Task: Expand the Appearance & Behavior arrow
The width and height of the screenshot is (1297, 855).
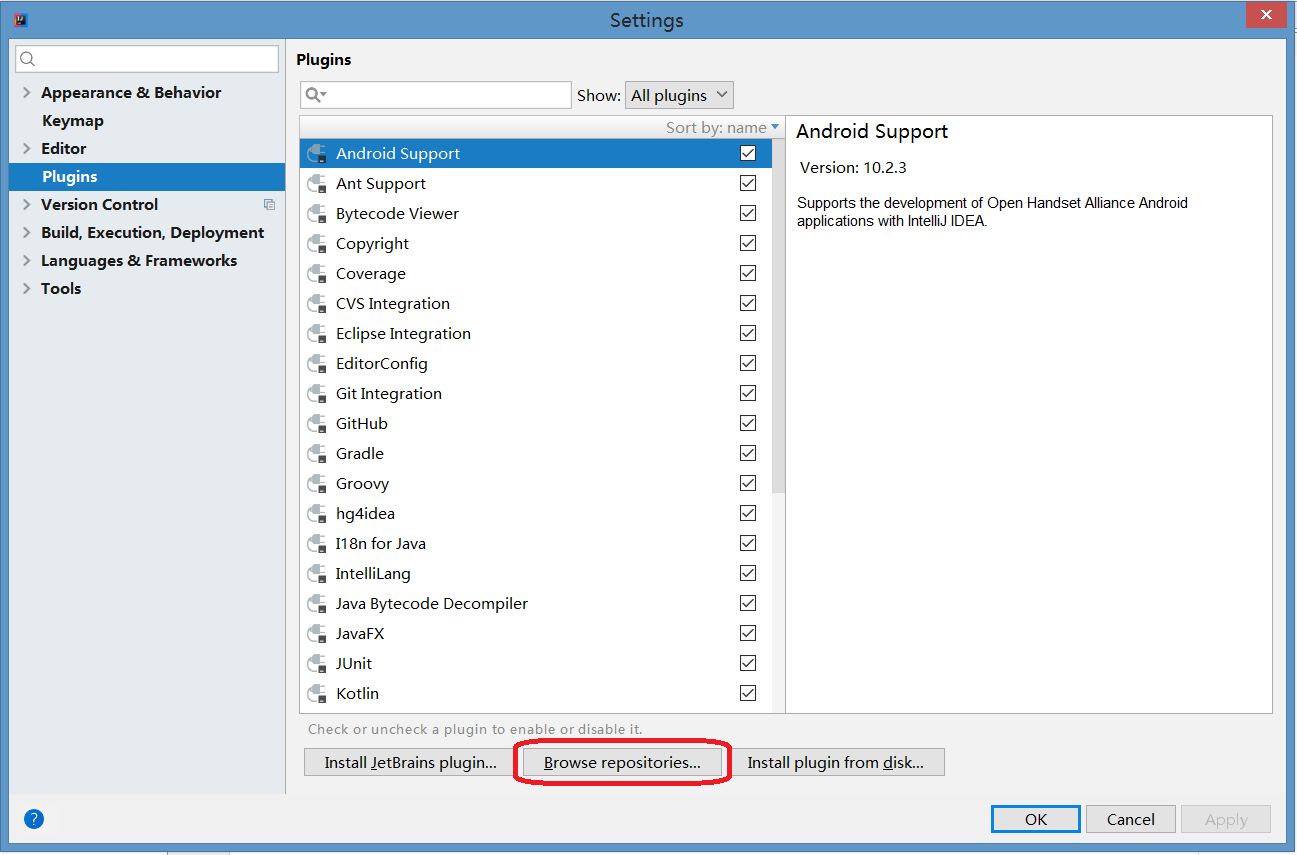Action: tap(27, 92)
